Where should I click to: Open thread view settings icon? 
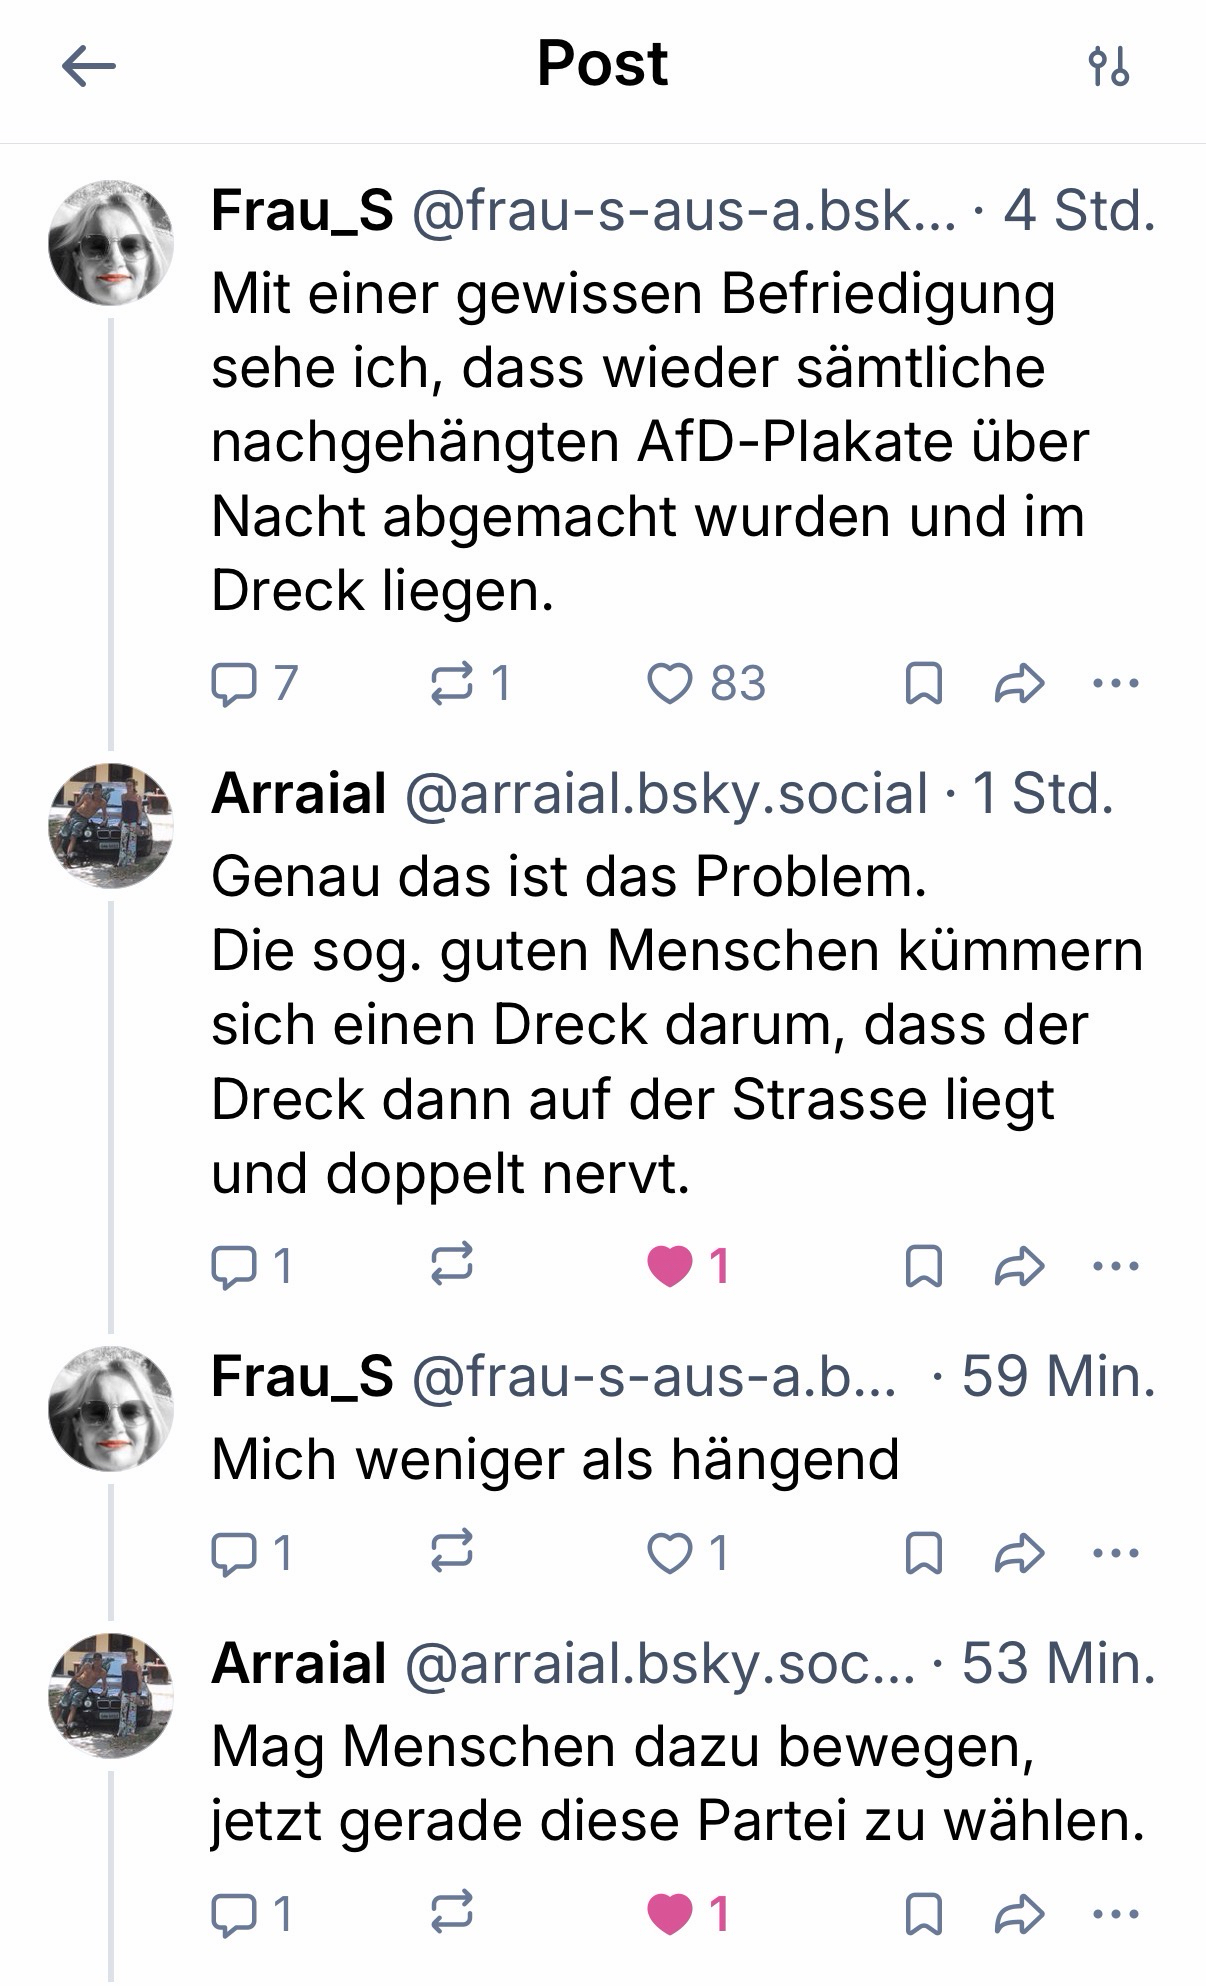pyautogui.click(x=1109, y=67)
